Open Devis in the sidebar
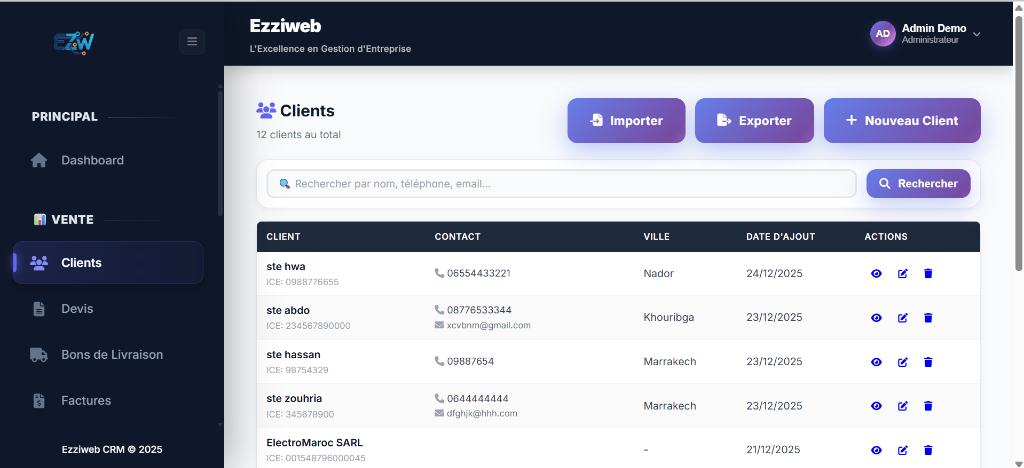This screenshot has width=1024, height=468. point(108,309)
